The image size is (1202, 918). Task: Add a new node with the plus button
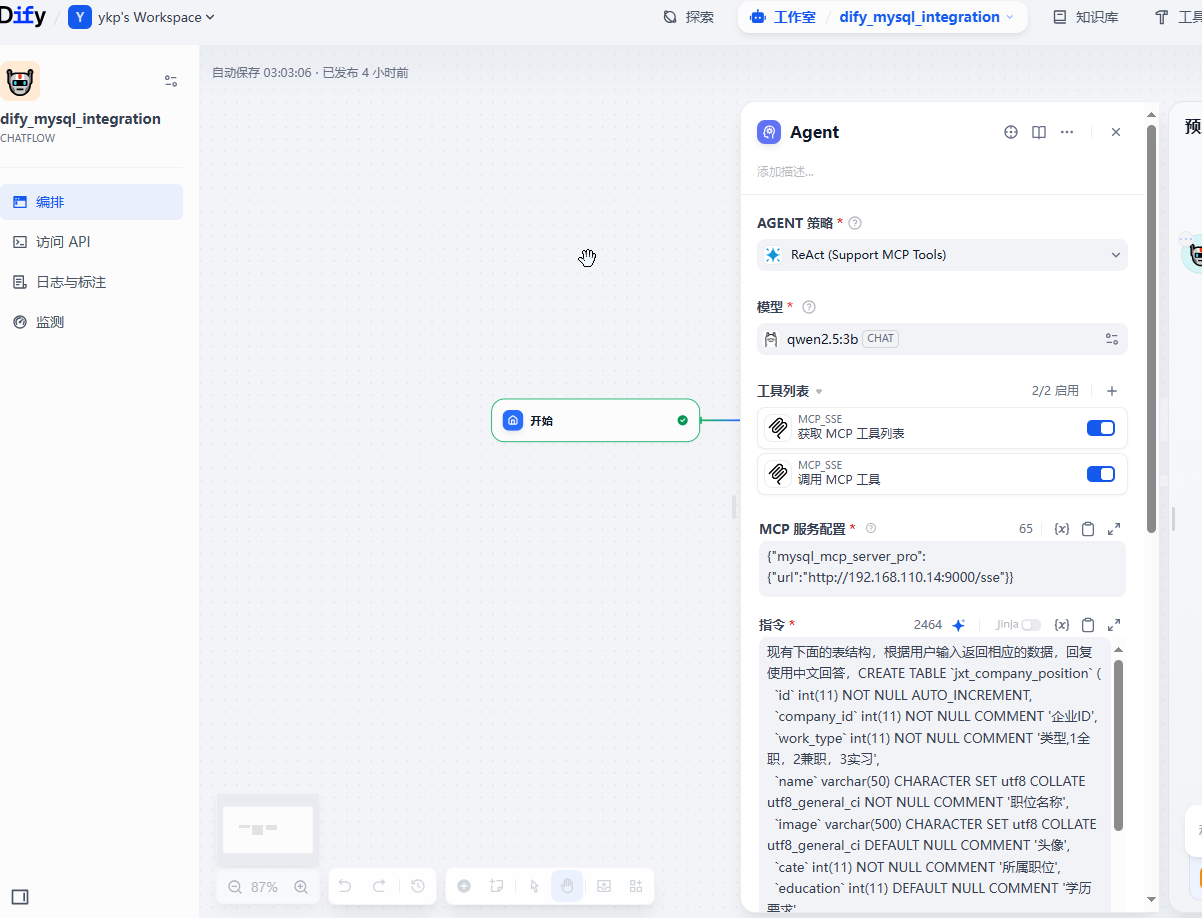click(x=464, y=886)
